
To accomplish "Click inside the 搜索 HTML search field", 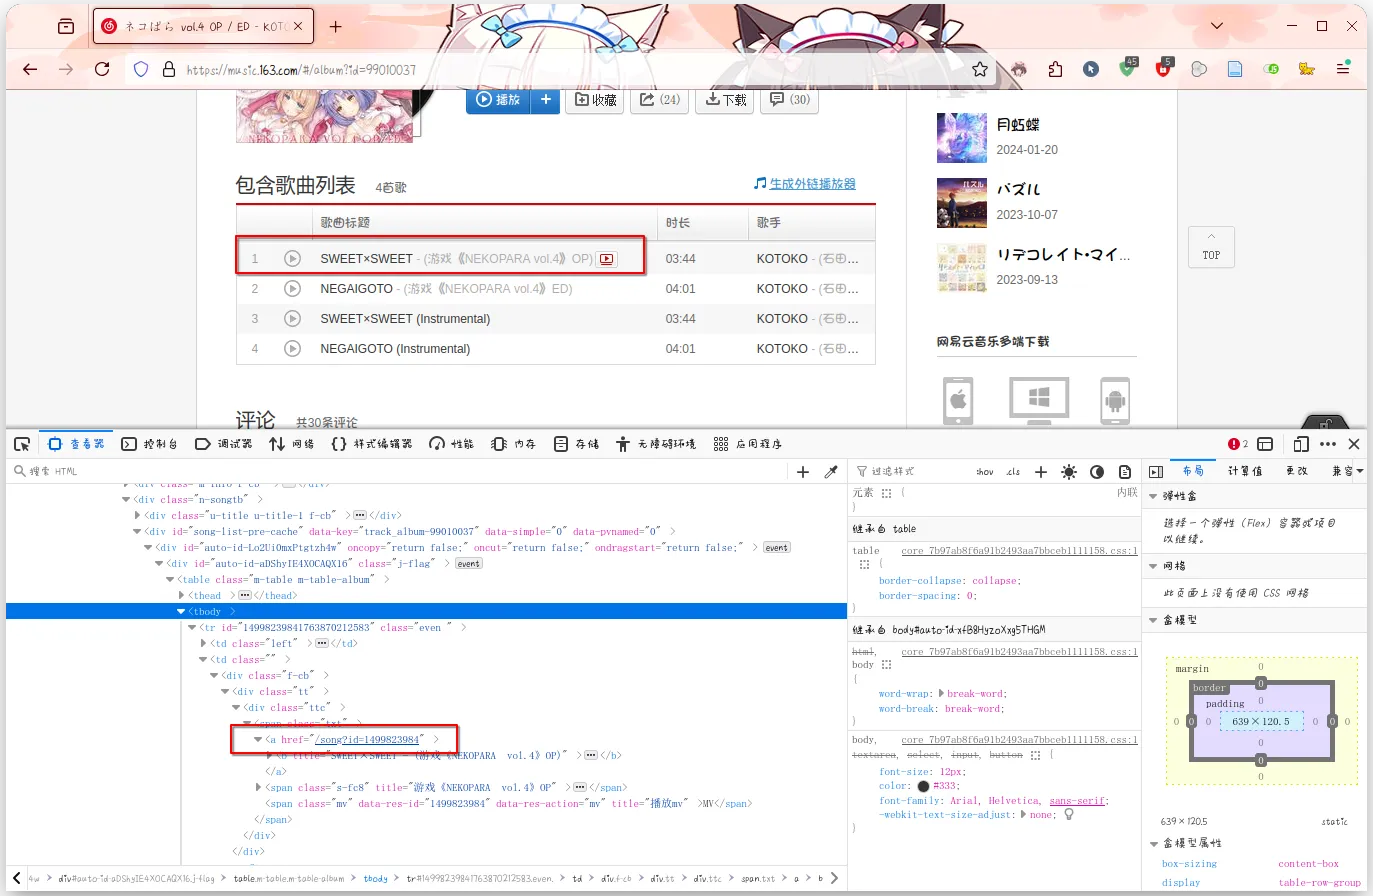I will (x=60, y=470).
